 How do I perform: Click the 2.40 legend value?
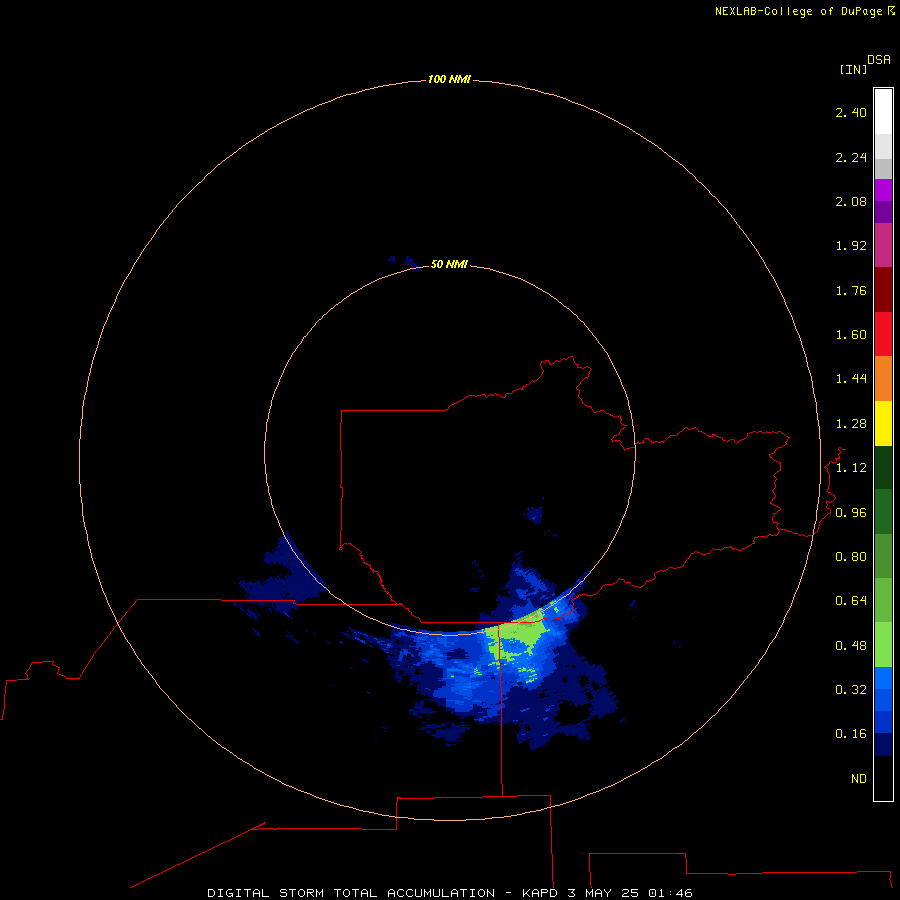click(851, 112)
